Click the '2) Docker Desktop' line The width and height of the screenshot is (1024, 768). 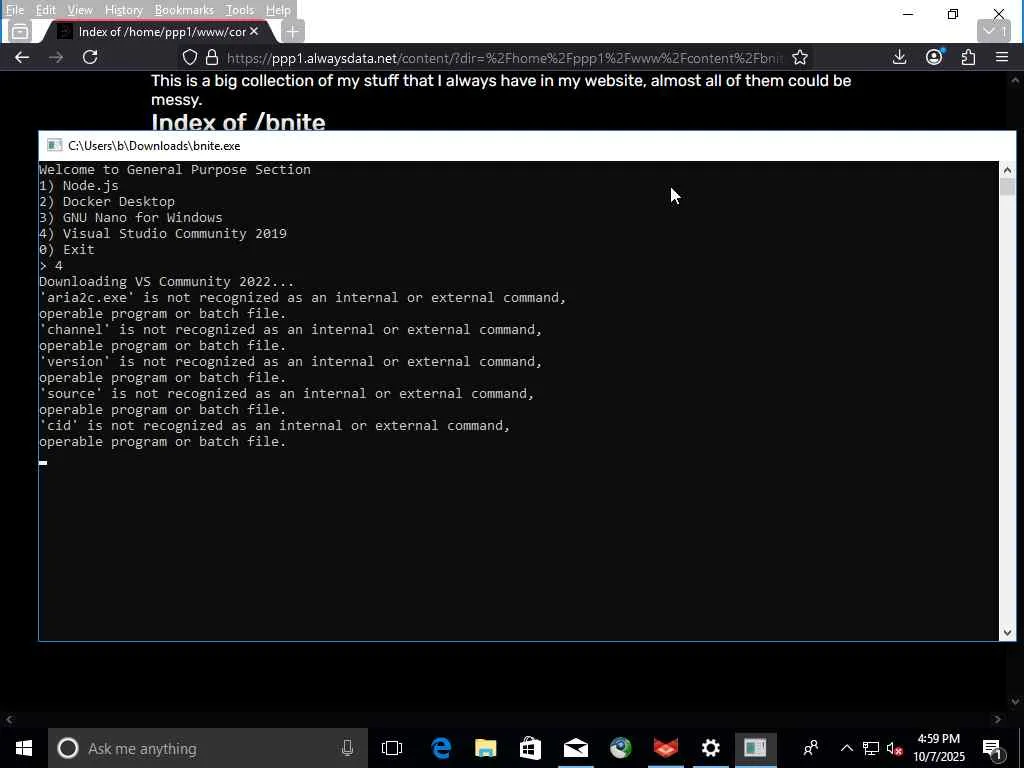click(107, 201)
